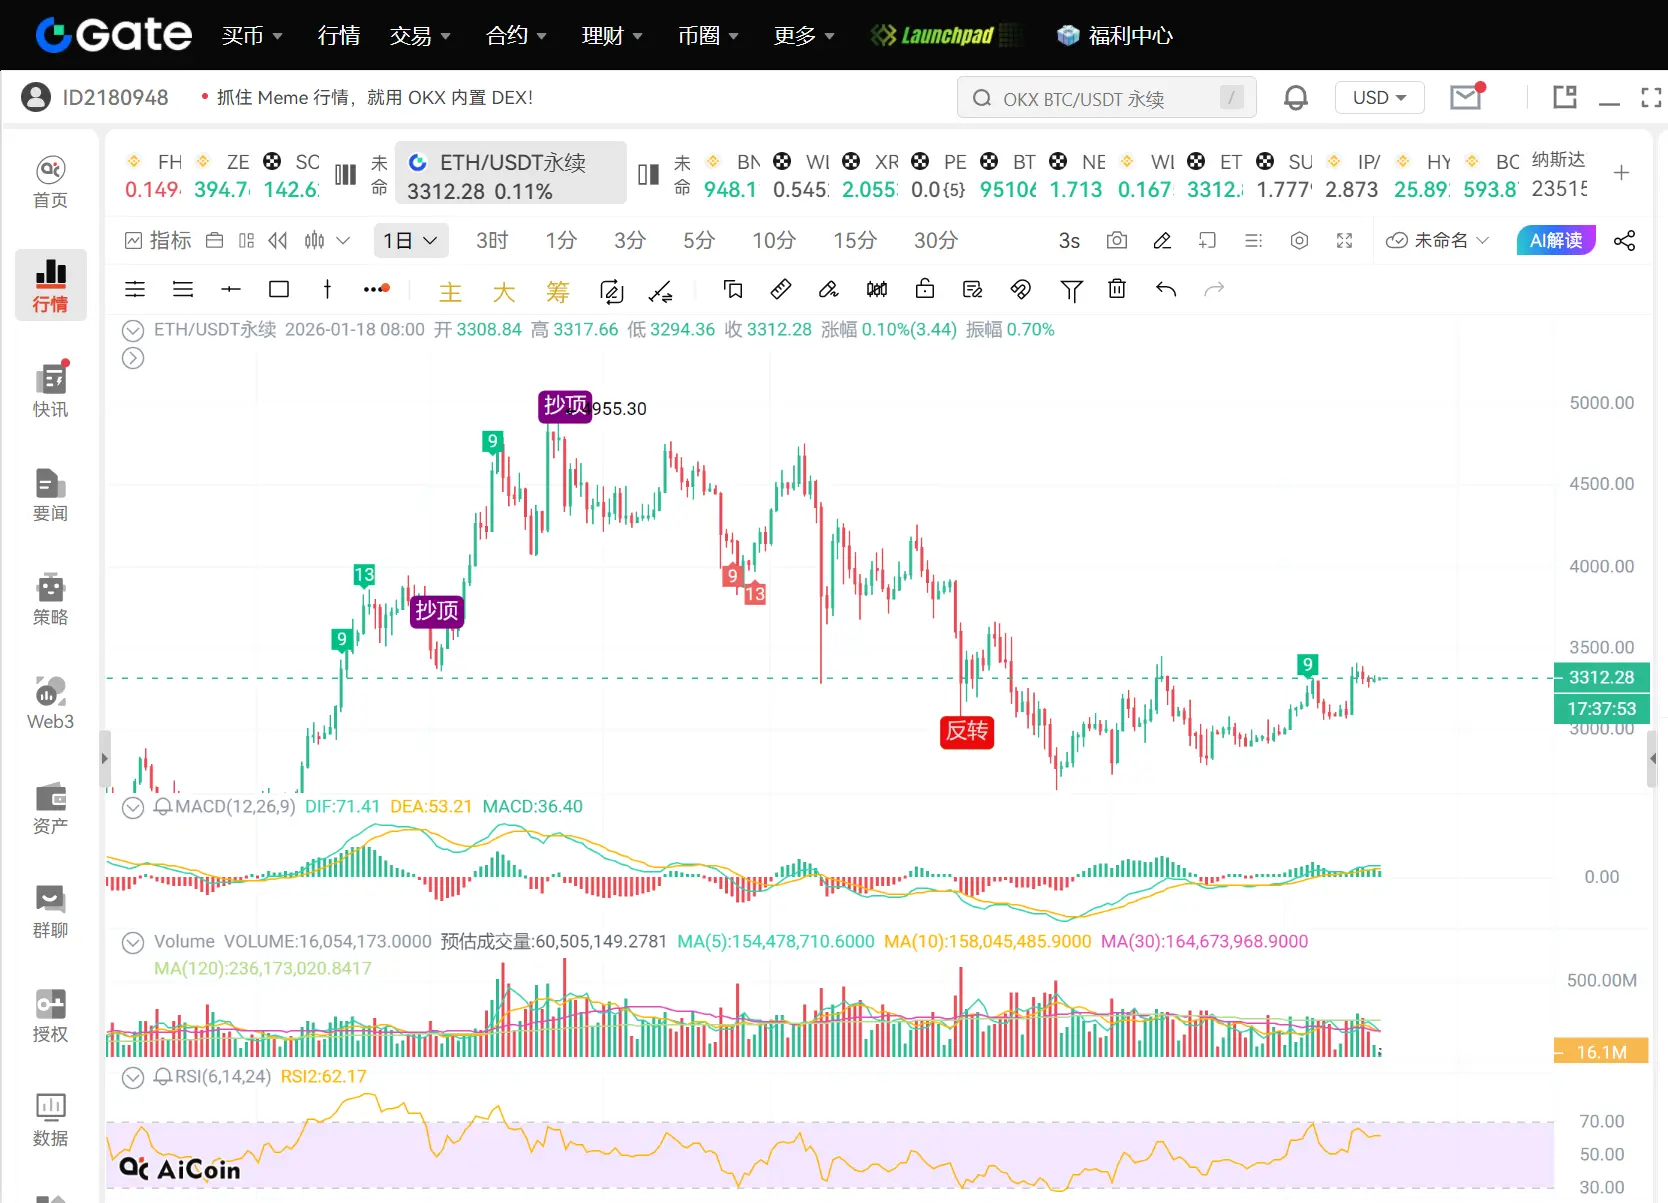
Task: Select the eraser tool in drawing toolbar
Action: coord(828,289)
